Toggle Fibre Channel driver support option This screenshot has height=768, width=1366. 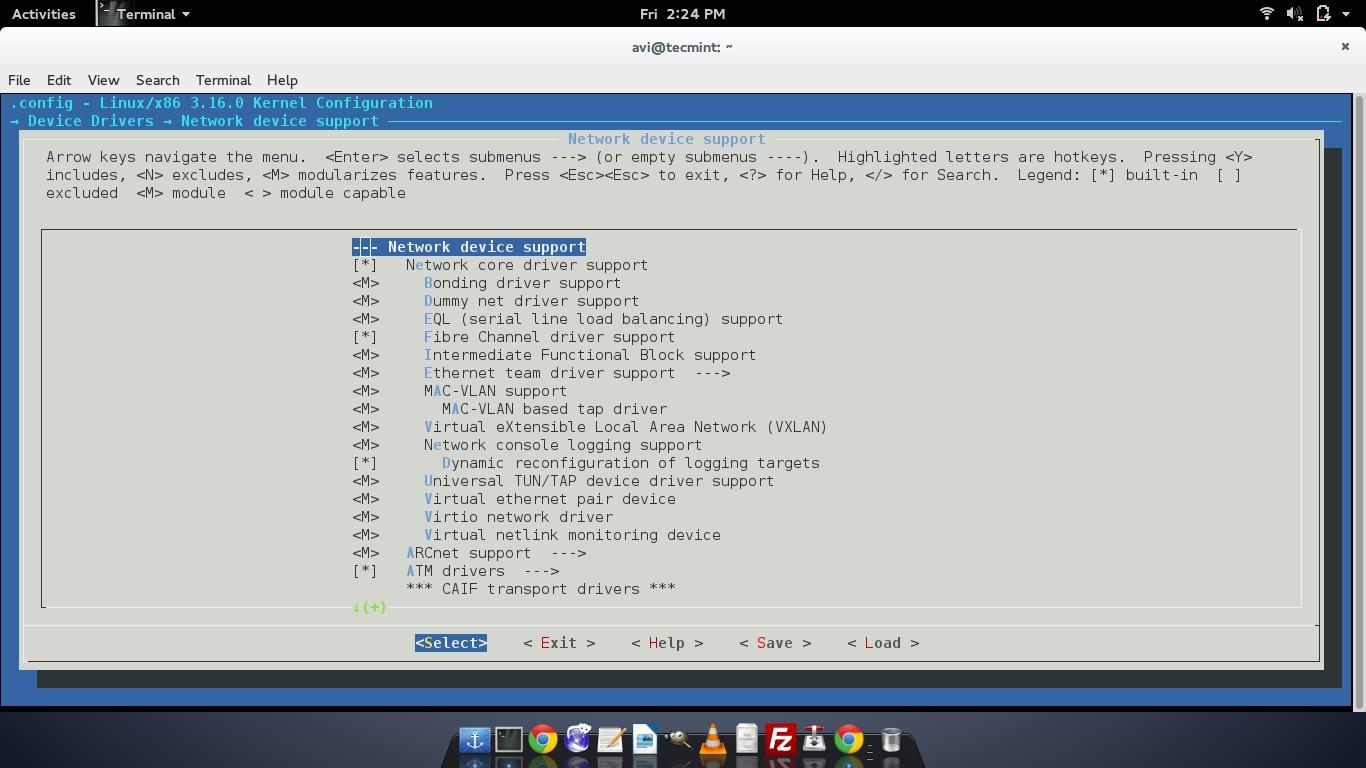point(549,337)
